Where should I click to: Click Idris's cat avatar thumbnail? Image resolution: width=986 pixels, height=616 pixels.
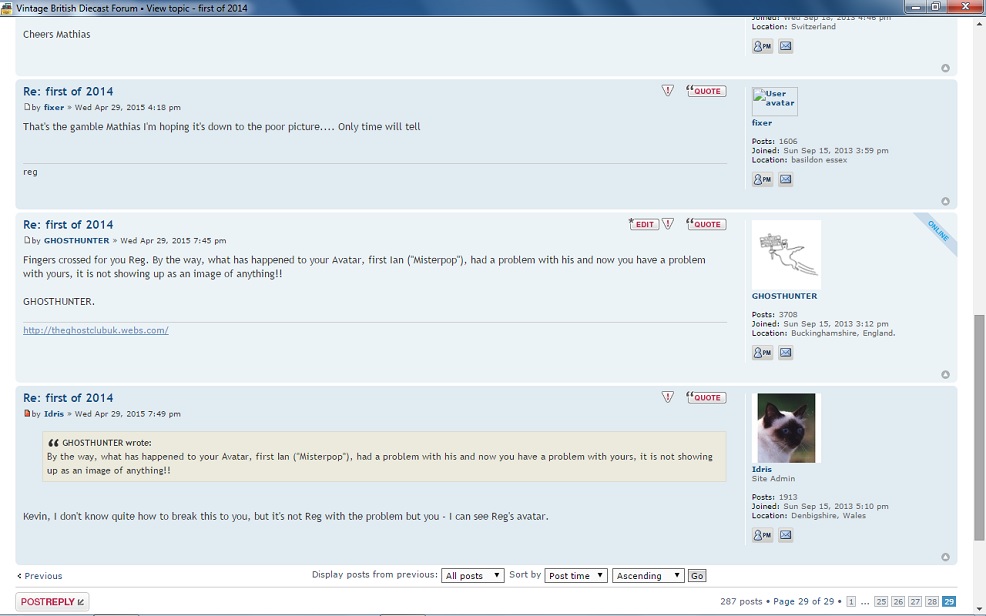point(786,428)
